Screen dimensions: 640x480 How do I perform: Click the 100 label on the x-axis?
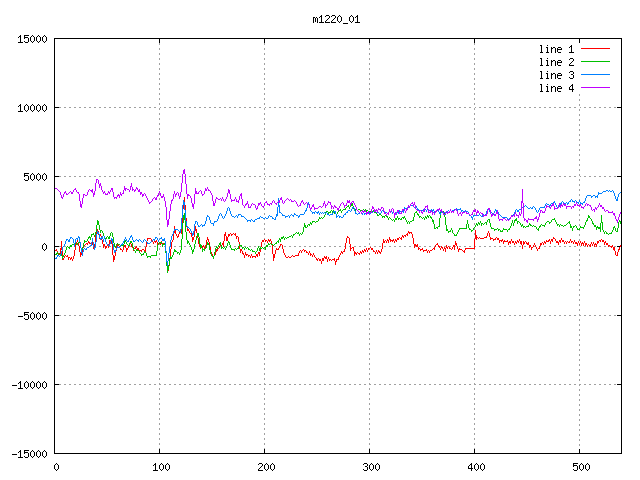160,467
